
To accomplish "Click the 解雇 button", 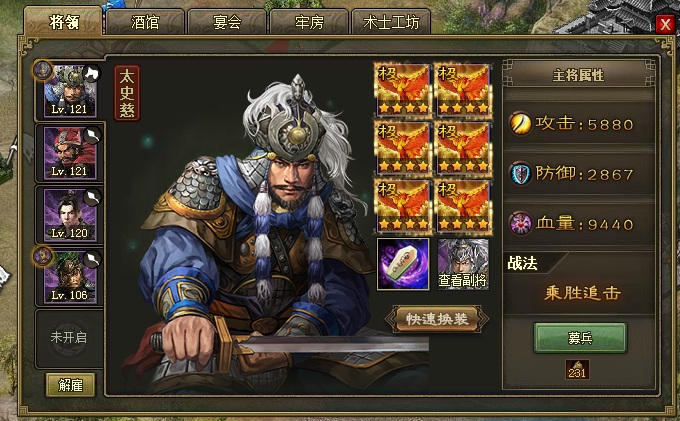I will (70, 385).
